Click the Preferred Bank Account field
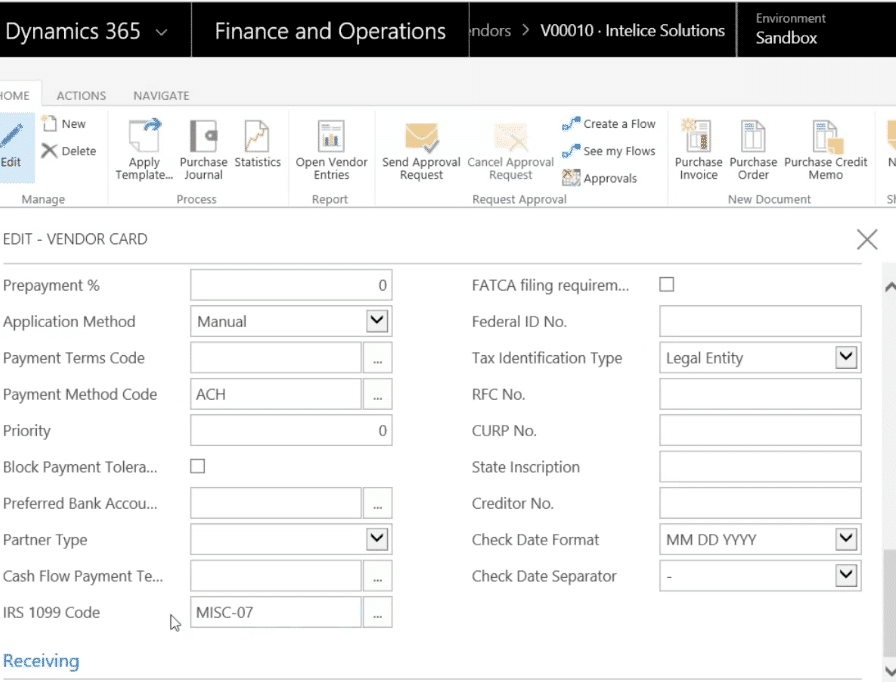This screenshot has height=682, width=896. click(276, 503)
